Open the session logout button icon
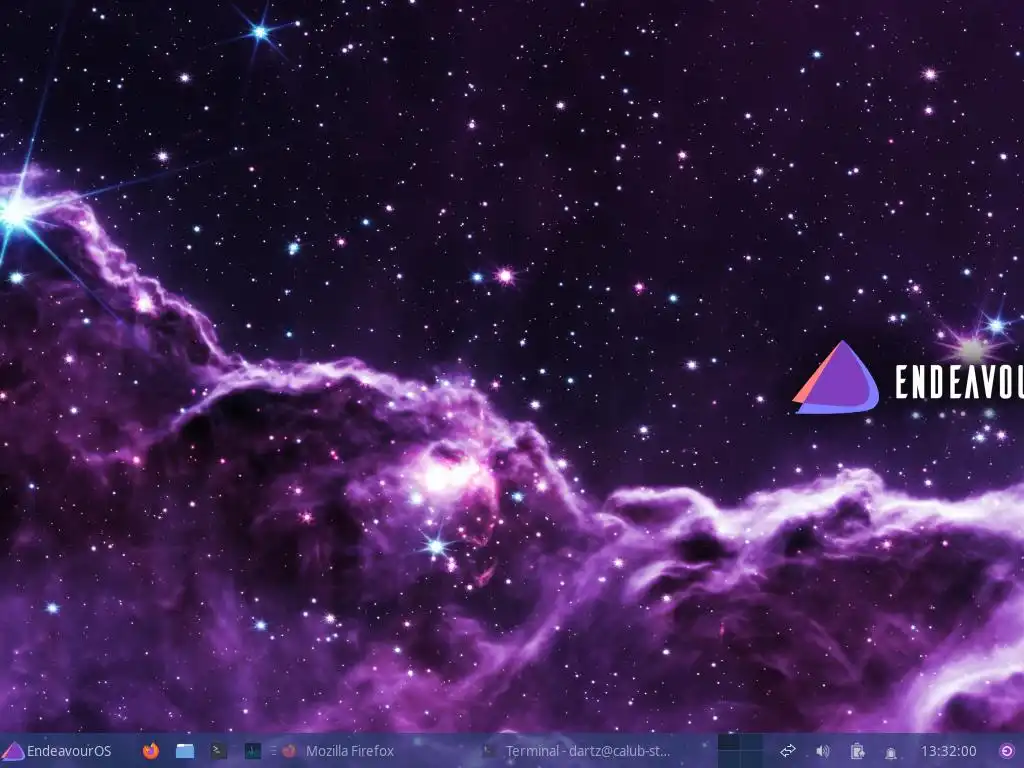The height and width of the screenshot is (768, 1024). point(1008,751)
